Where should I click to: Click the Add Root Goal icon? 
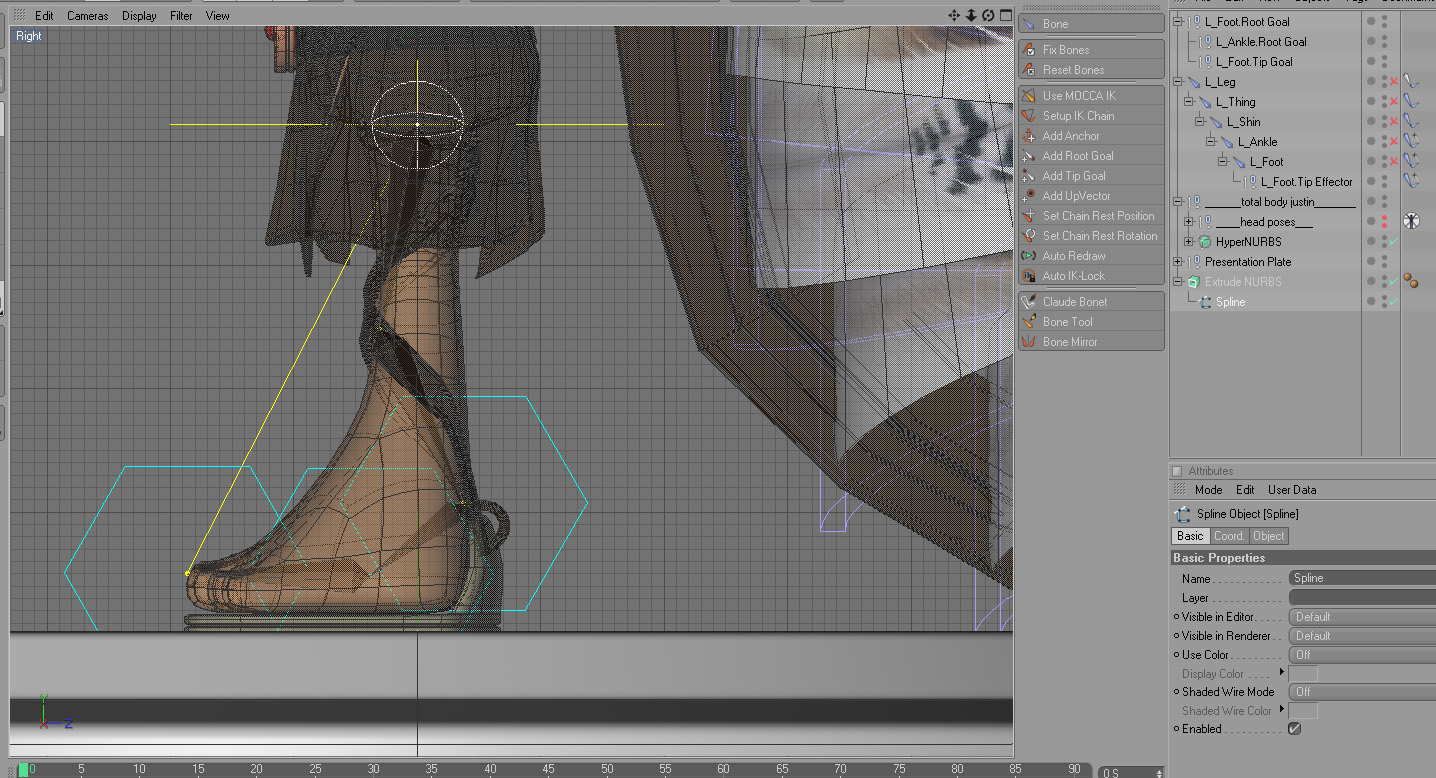1028,156
